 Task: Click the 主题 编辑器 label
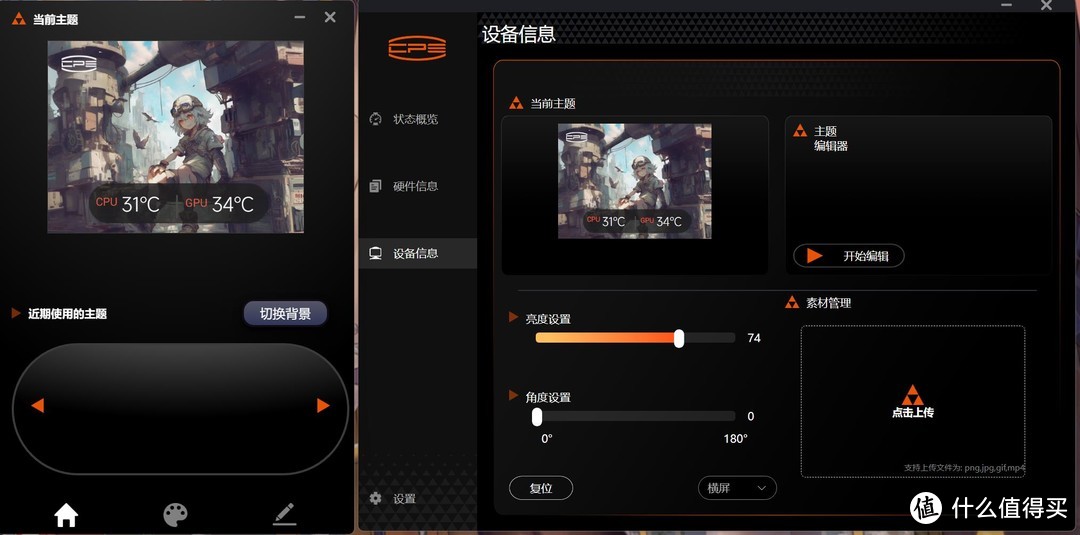(831, 138)
